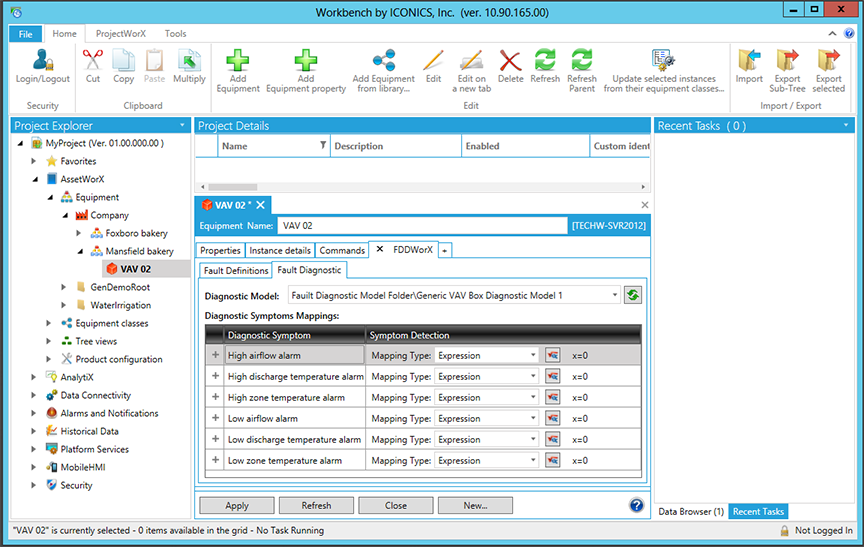Open the help question mark icon
This screenshot has height=547, width=864.
pos(636,505)
